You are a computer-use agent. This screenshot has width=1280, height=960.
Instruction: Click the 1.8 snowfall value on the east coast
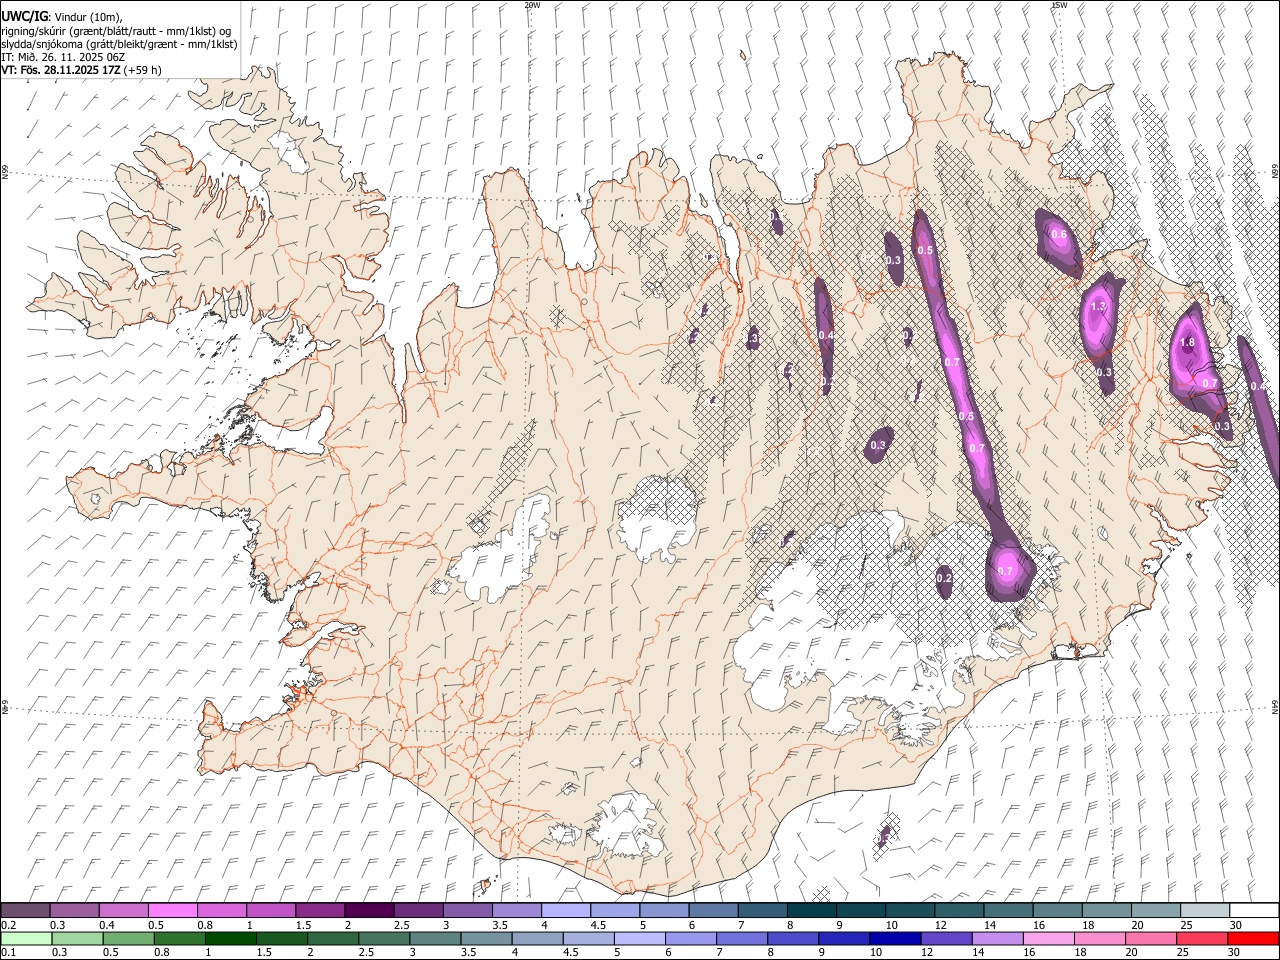coord(1187,342)
